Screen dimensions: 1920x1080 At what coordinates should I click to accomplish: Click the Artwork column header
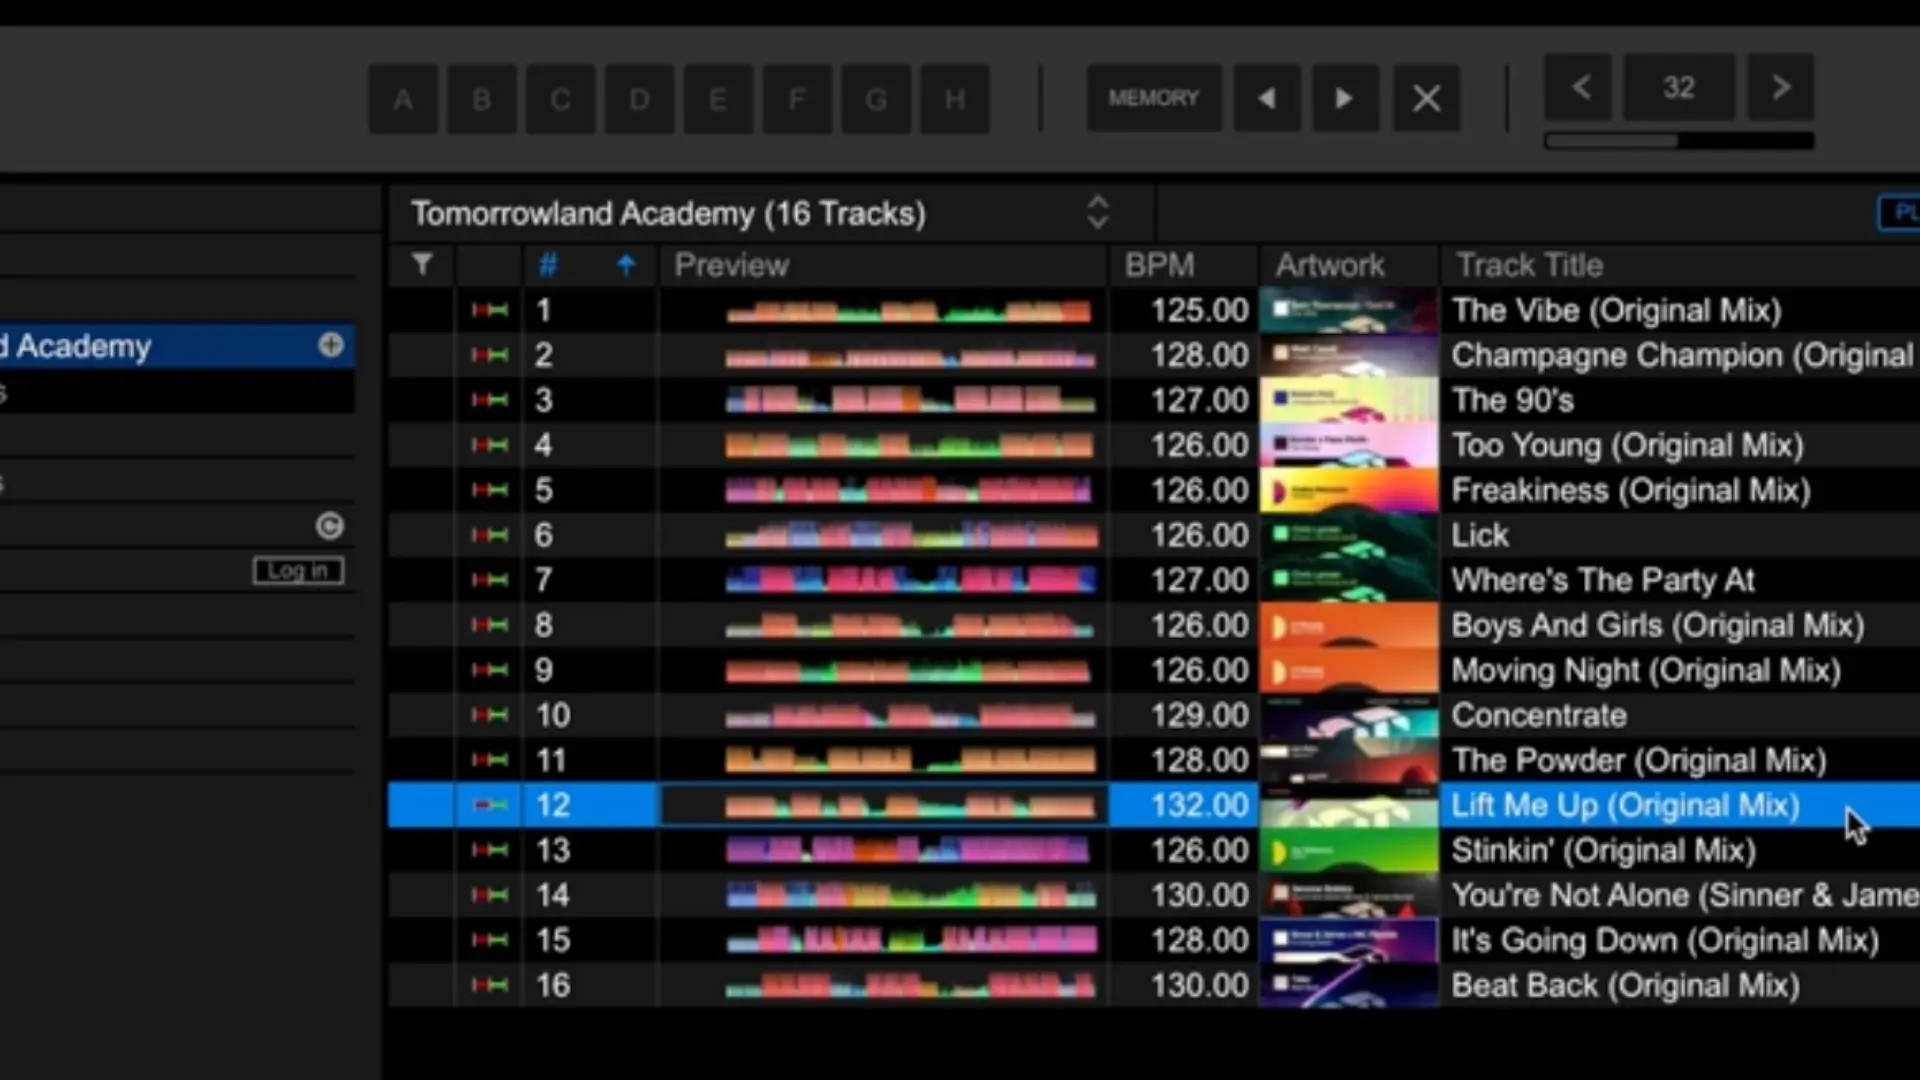coord(1330,265)
